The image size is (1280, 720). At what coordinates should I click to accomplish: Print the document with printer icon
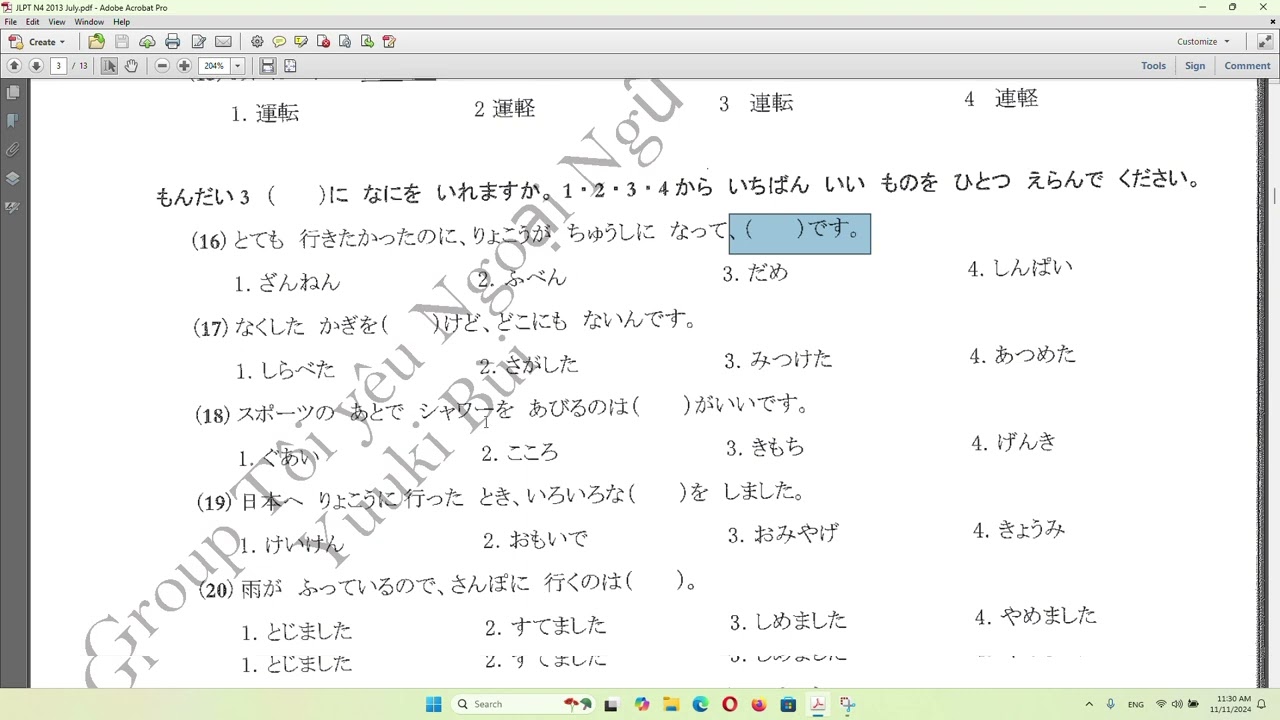coord(172,41)
